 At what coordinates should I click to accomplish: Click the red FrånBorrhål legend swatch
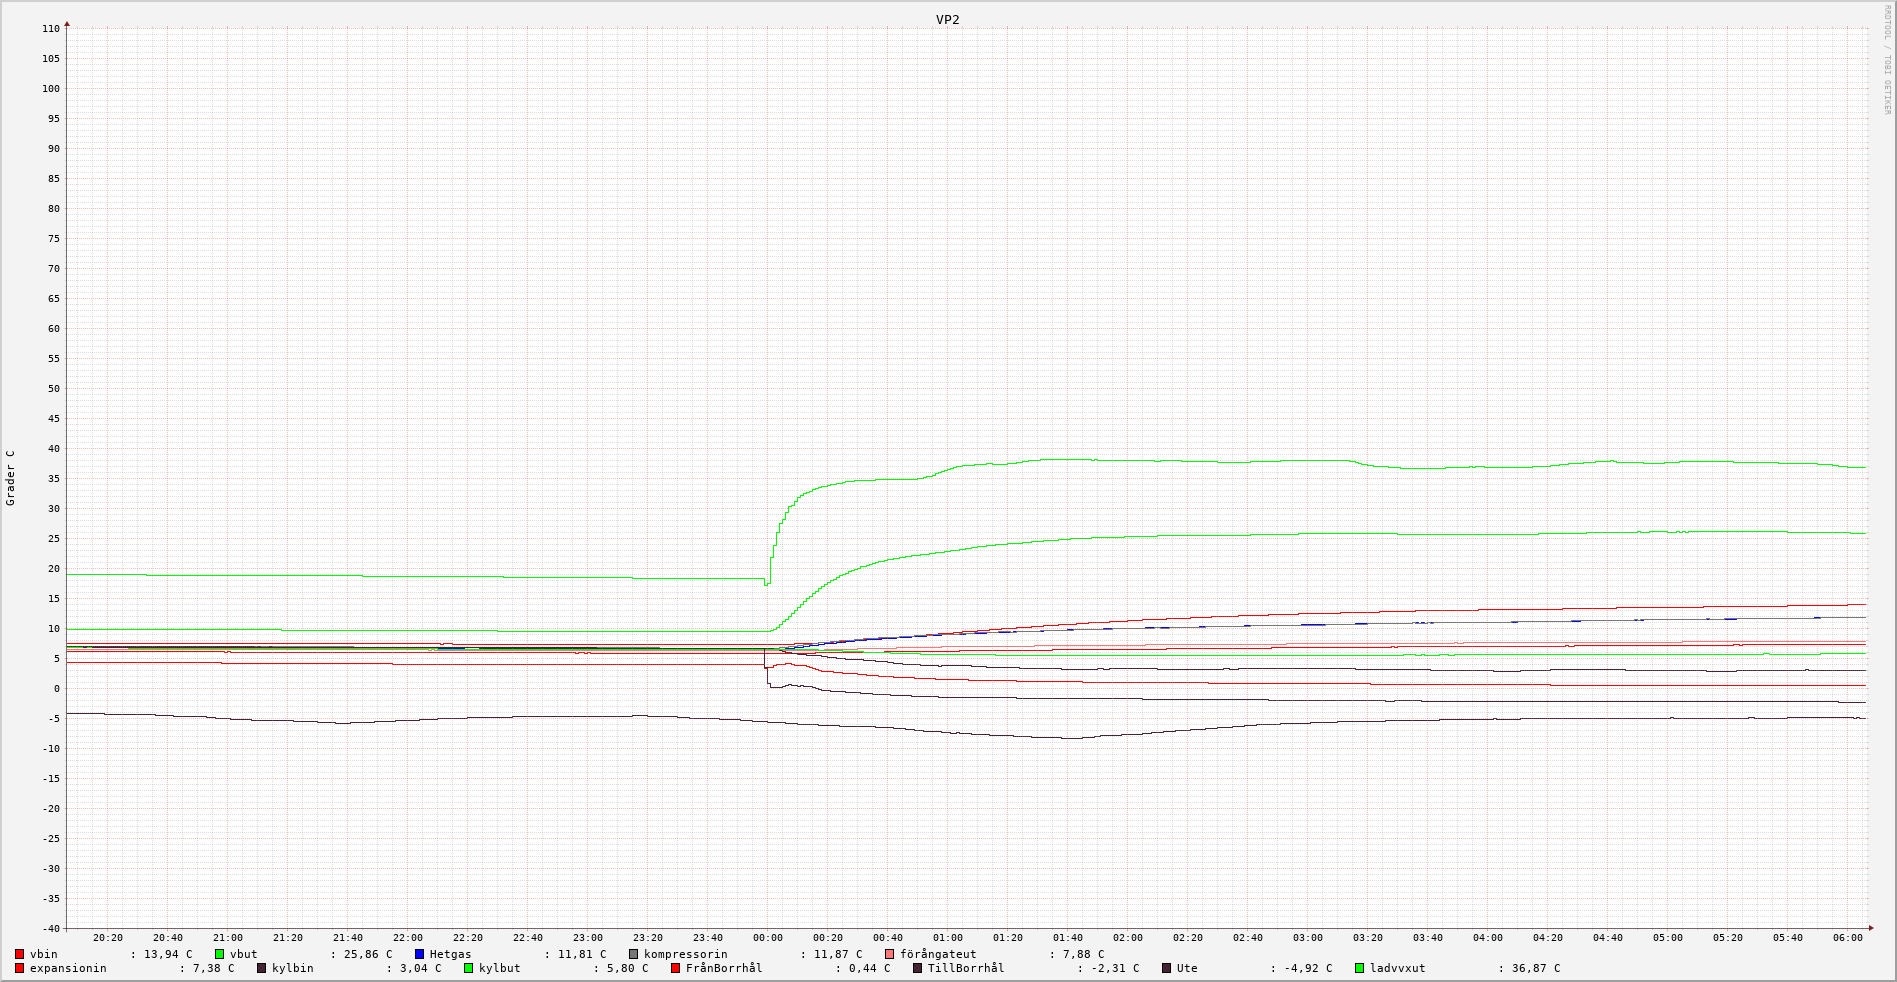(x=676, y=968)
